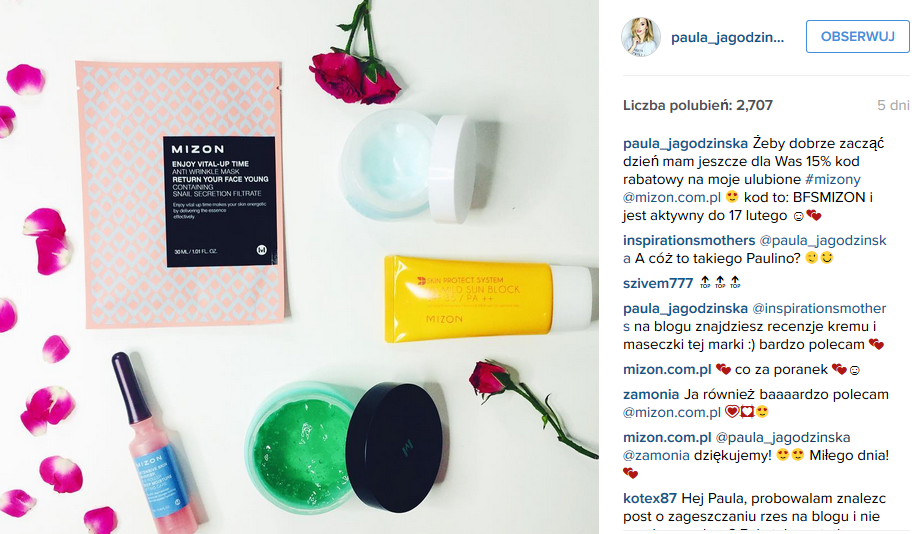Click the green gel jar in photo

coord(300,448)
